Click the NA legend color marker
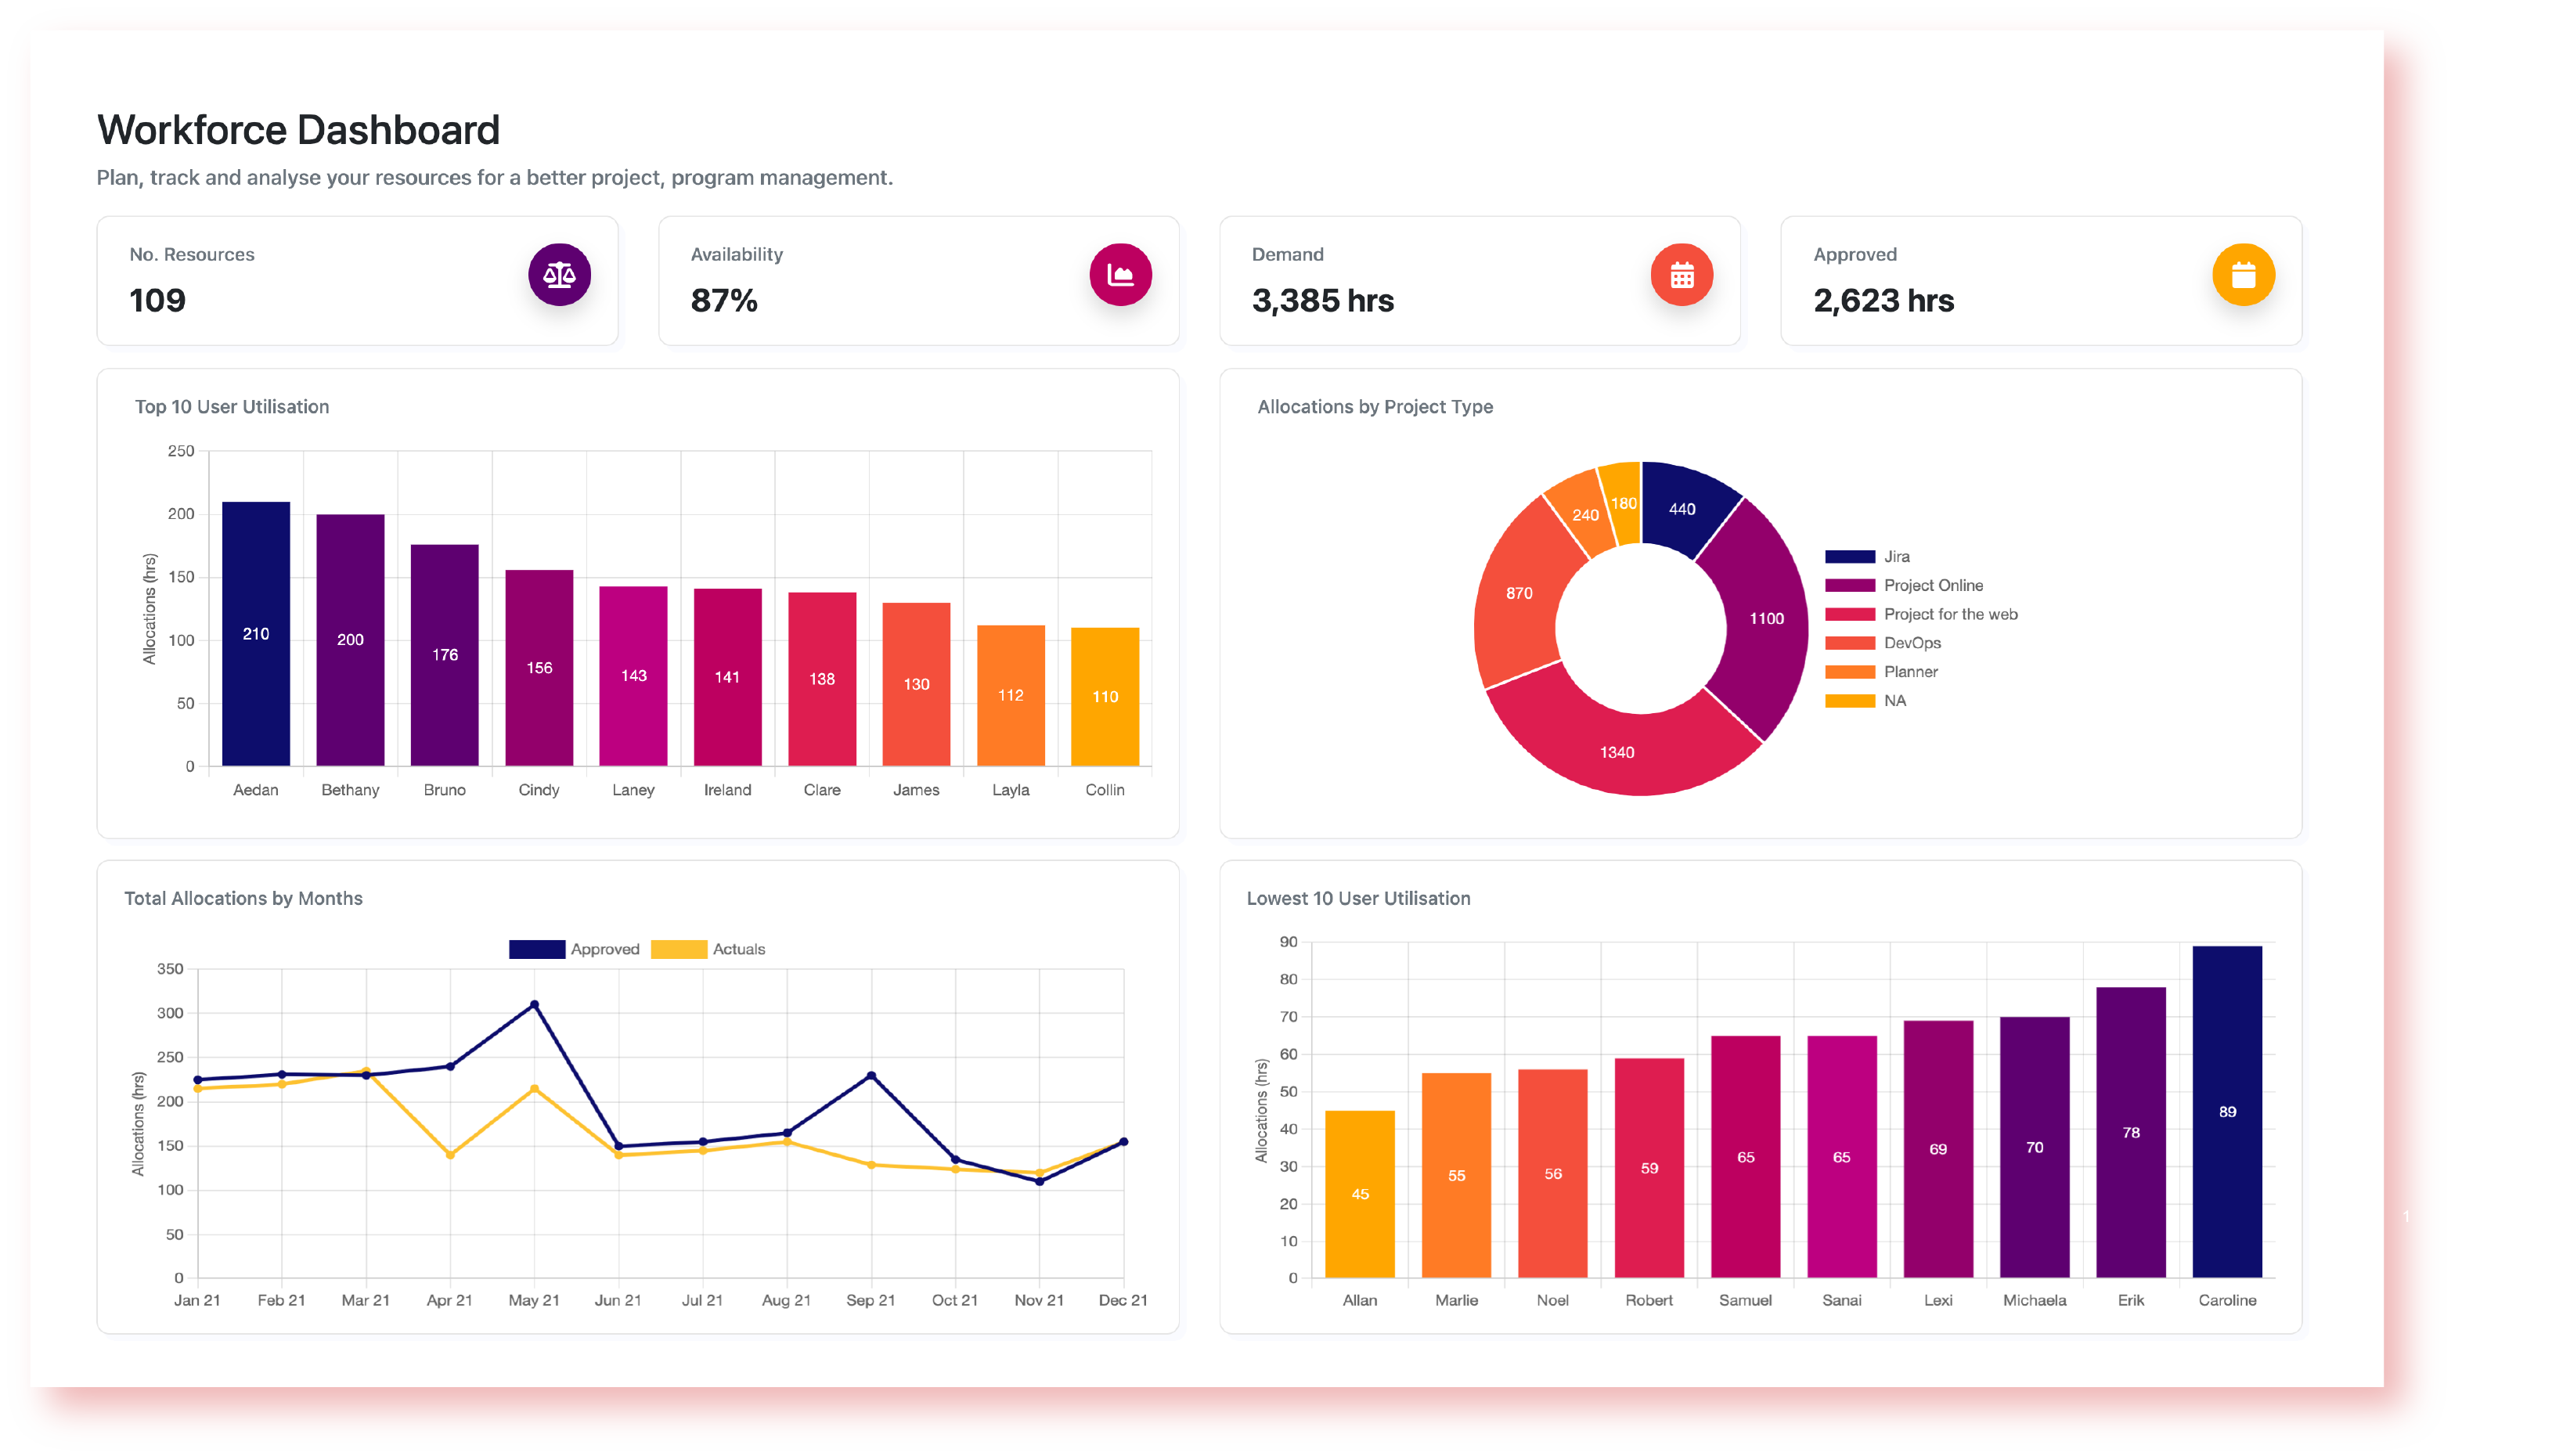 (1849, 700)
